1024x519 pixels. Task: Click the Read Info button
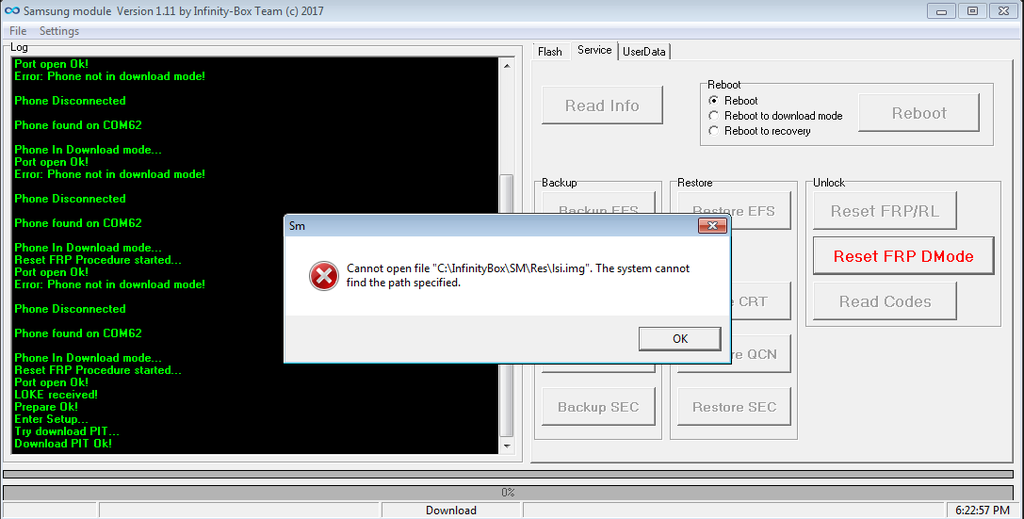(x=602, y=105)
